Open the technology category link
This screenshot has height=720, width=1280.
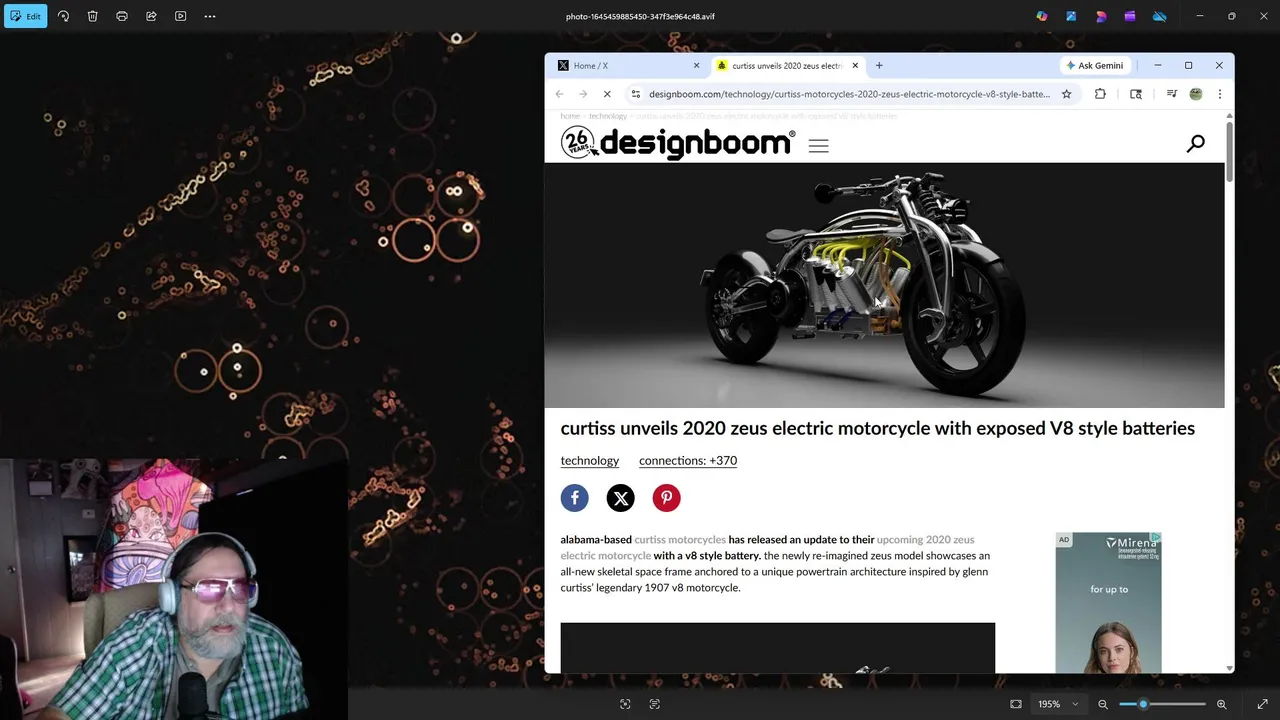589,461
